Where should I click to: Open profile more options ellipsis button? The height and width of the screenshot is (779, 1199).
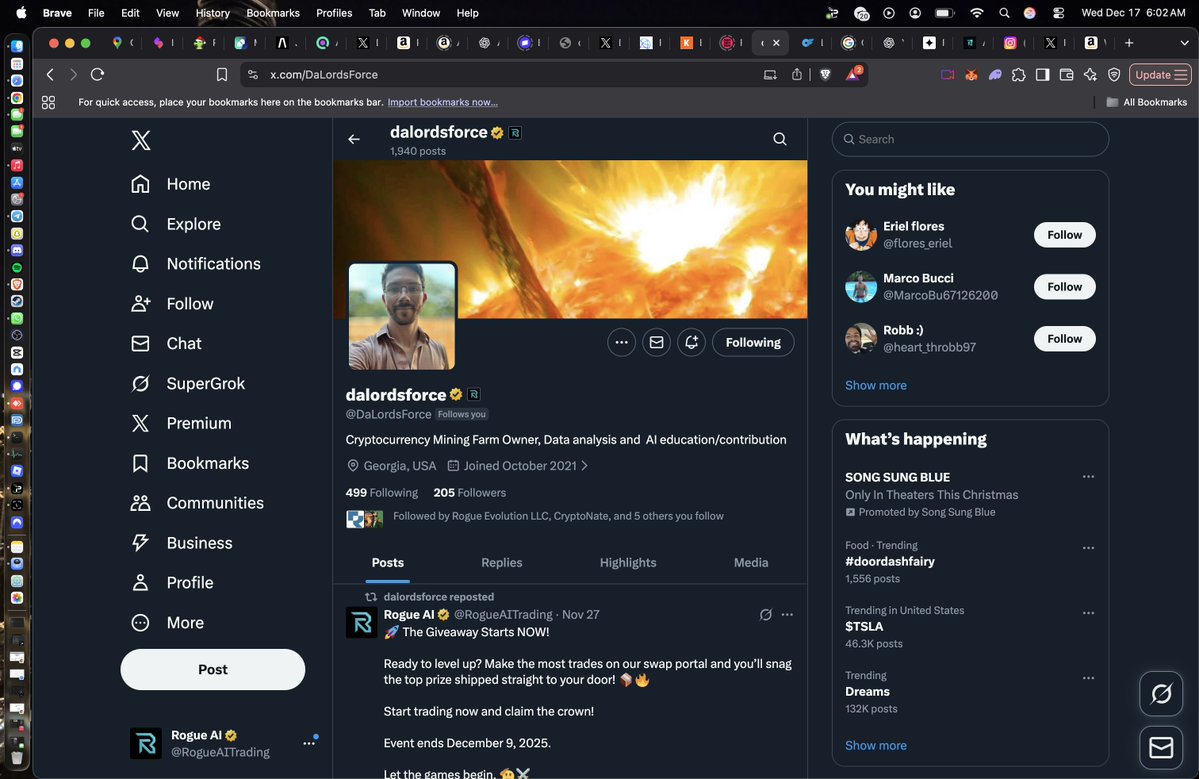pyautogui.click(x=622, y=342)
